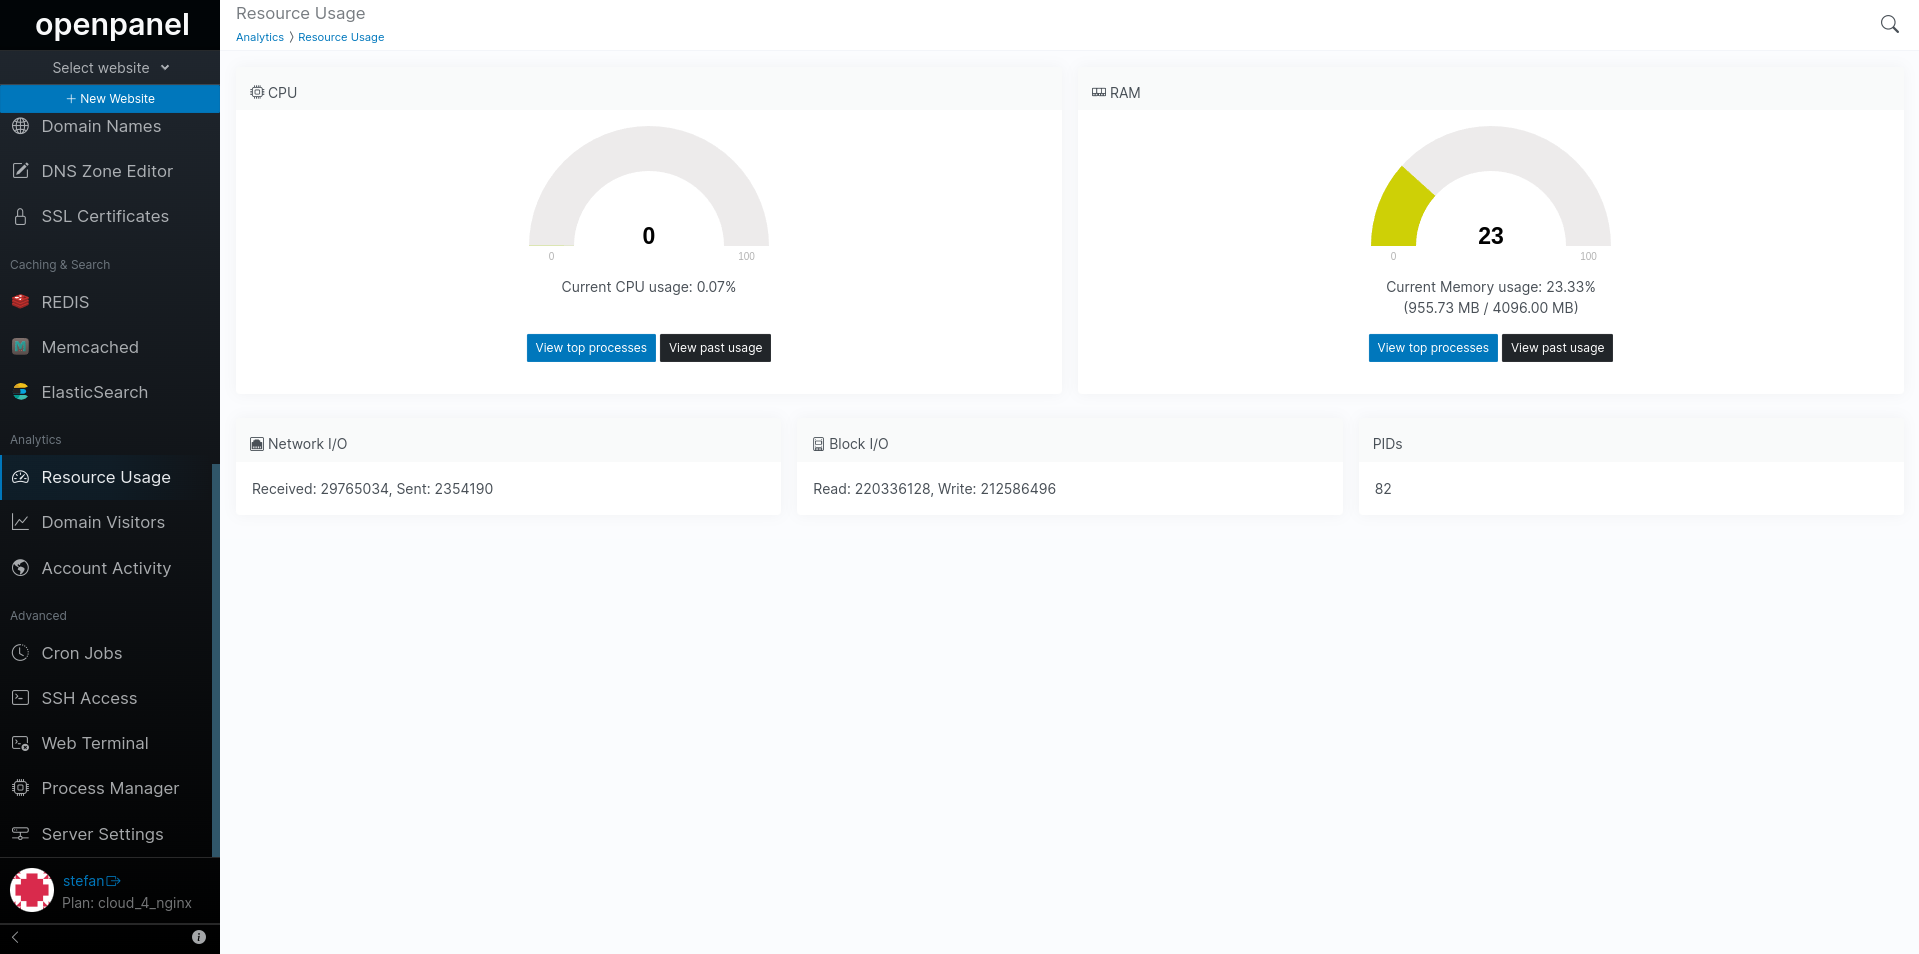Open Process Manager menu item
The width and height of the screenshot is (1919, 954).
coord(106,788)
